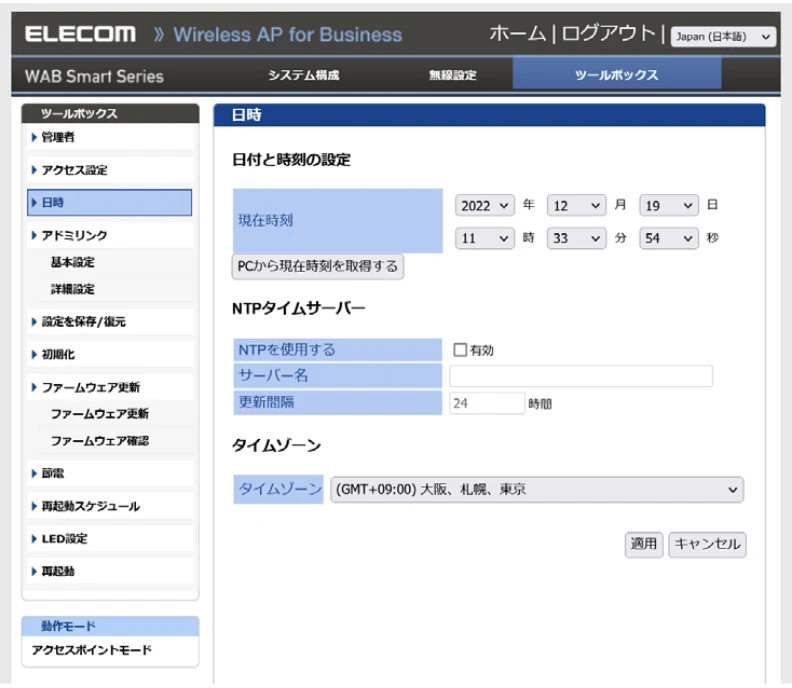Select the ツールボックス tab
This screenshot has width=792, height=688.
coord(617,75)
